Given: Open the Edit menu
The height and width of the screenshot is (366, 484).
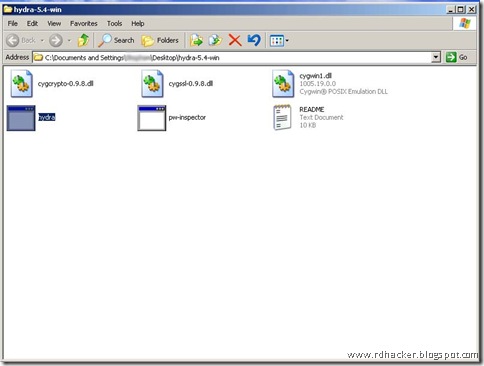Looking at the screenshot, I should pos(32,23).
